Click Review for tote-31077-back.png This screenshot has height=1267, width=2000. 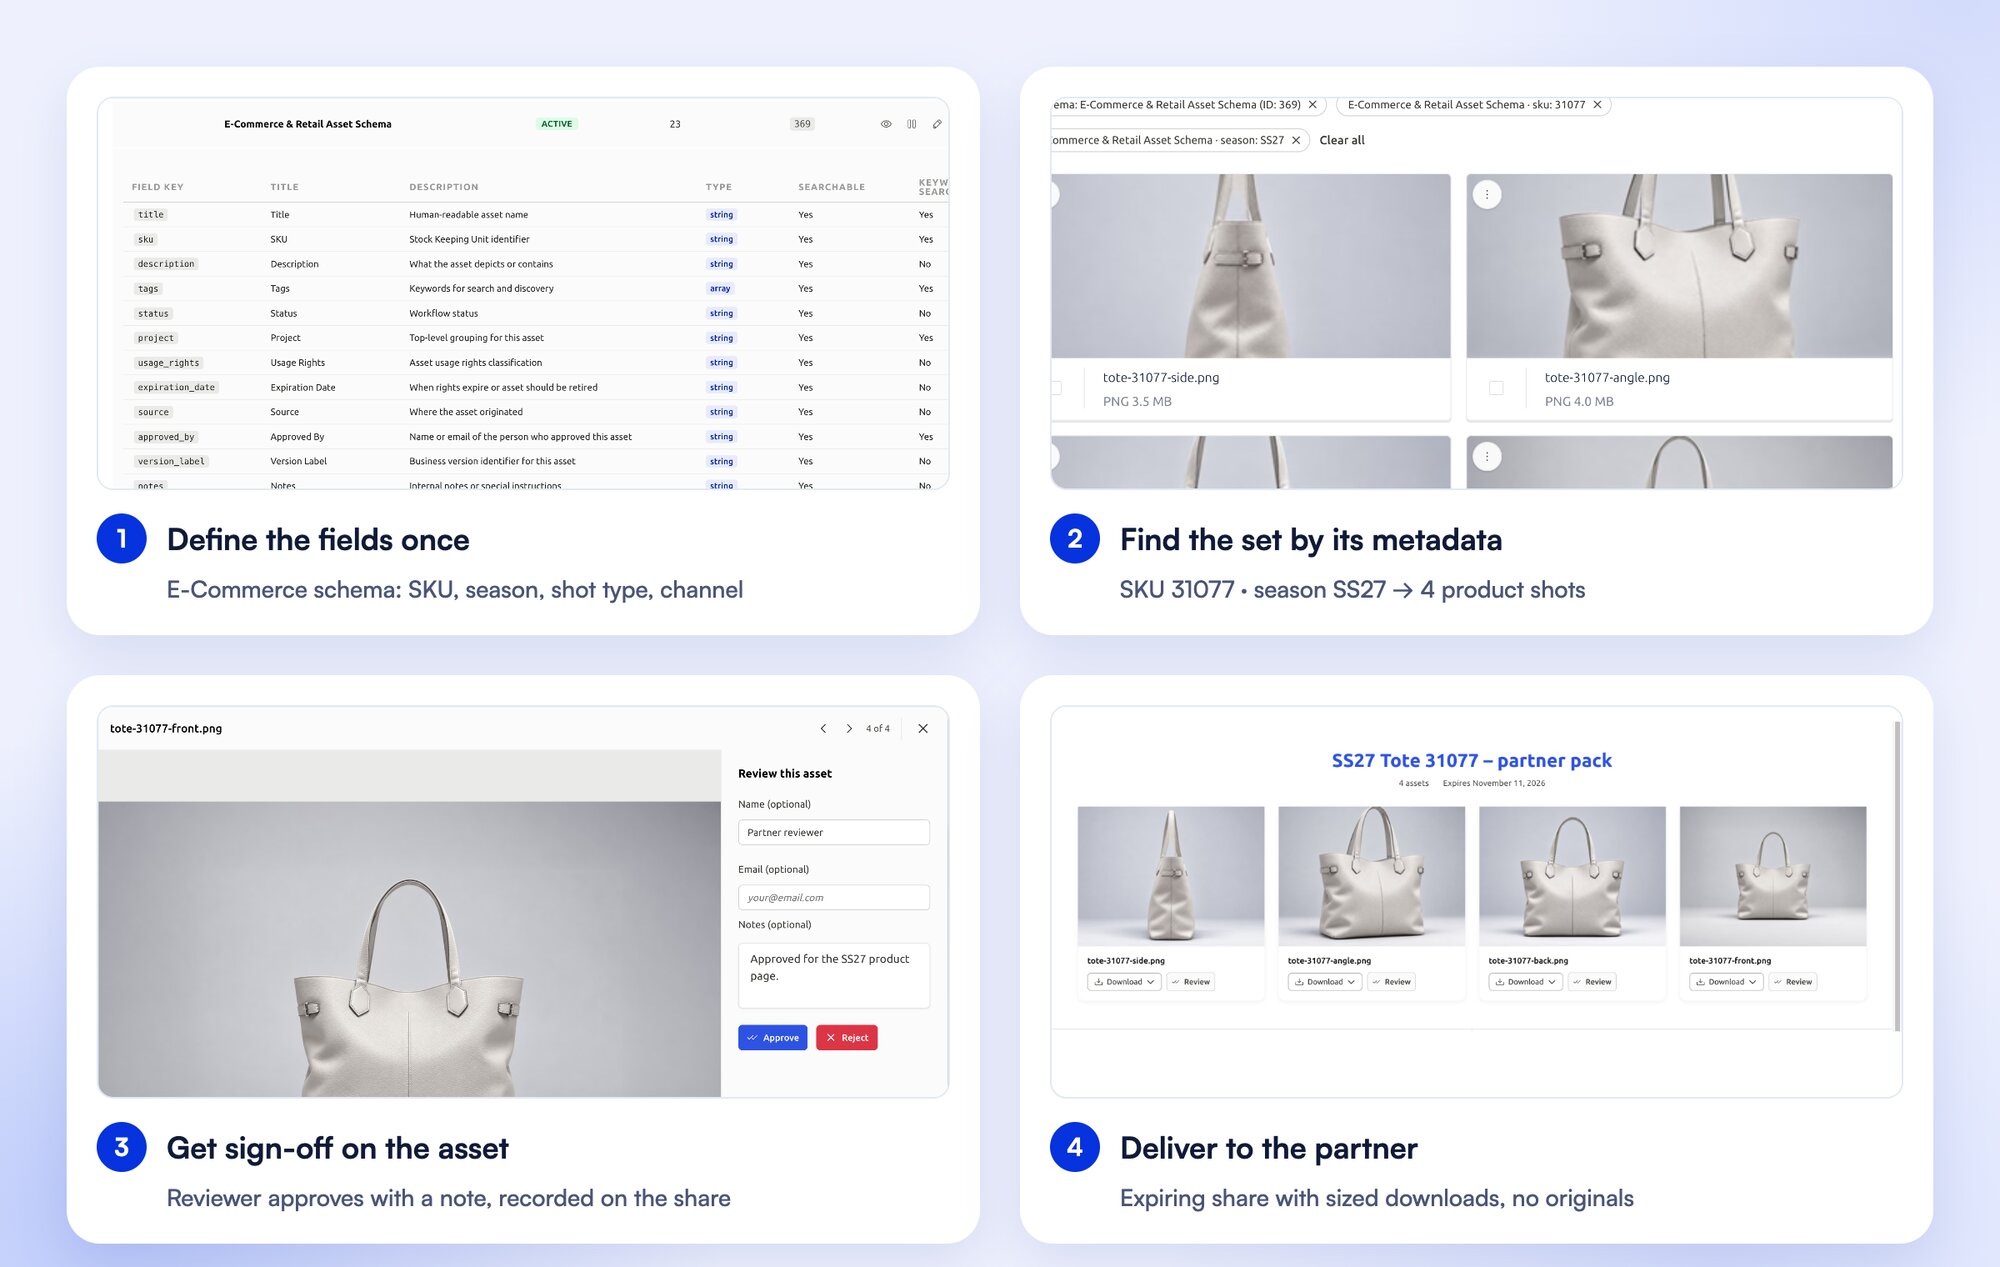pos(1592,982)
